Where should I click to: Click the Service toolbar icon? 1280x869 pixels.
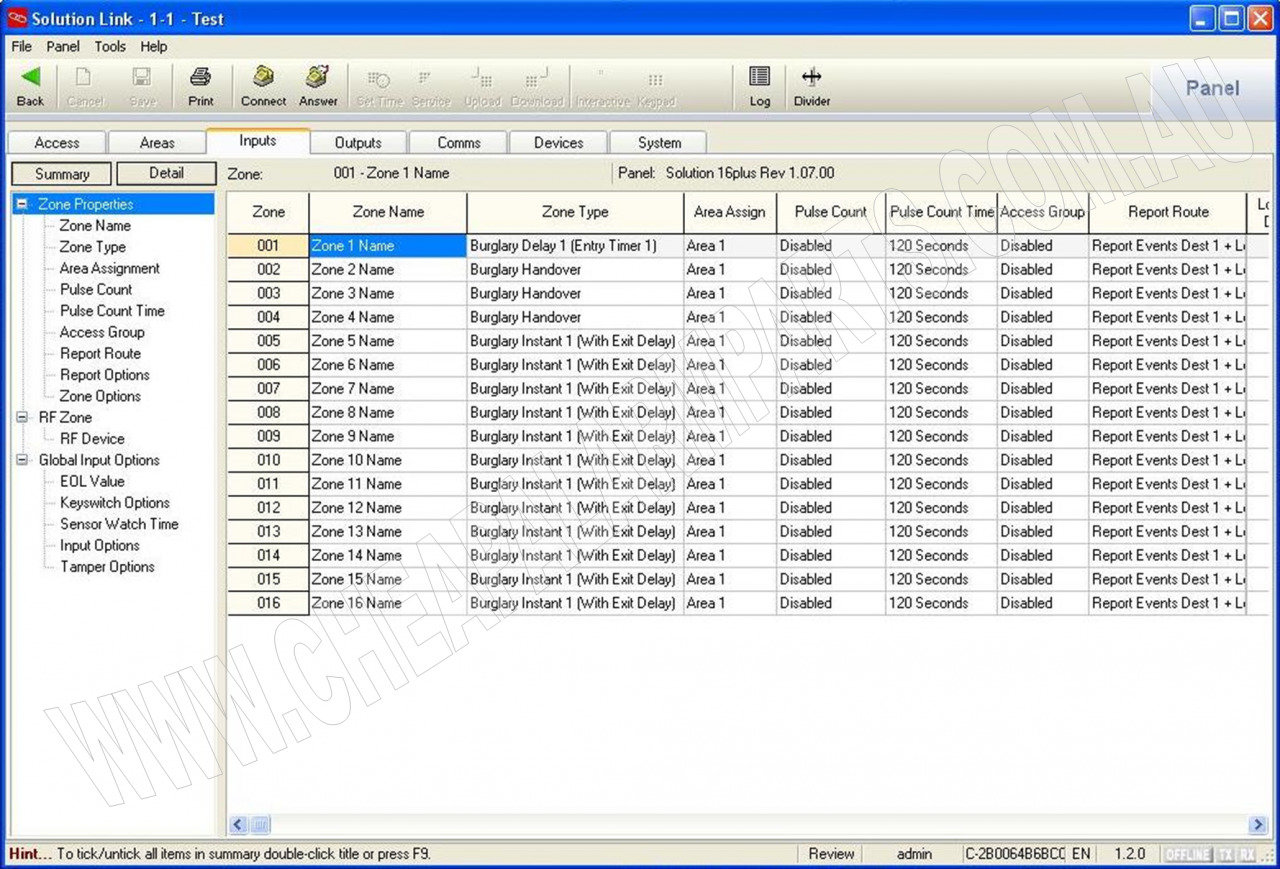tap(431, 86)
